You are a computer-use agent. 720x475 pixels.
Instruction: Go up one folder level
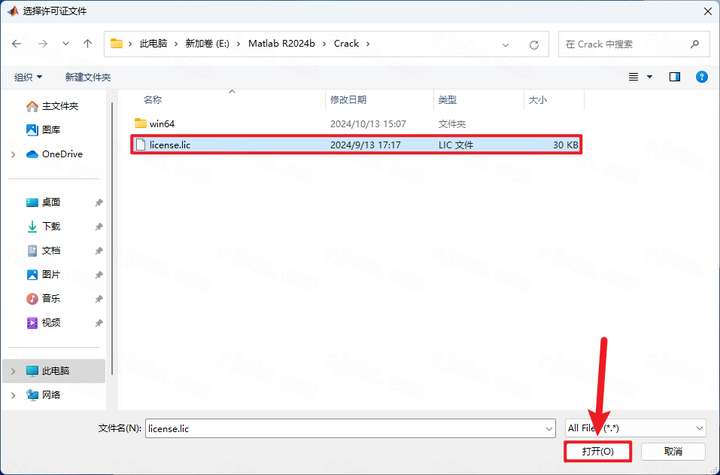(x=87, y=44)
